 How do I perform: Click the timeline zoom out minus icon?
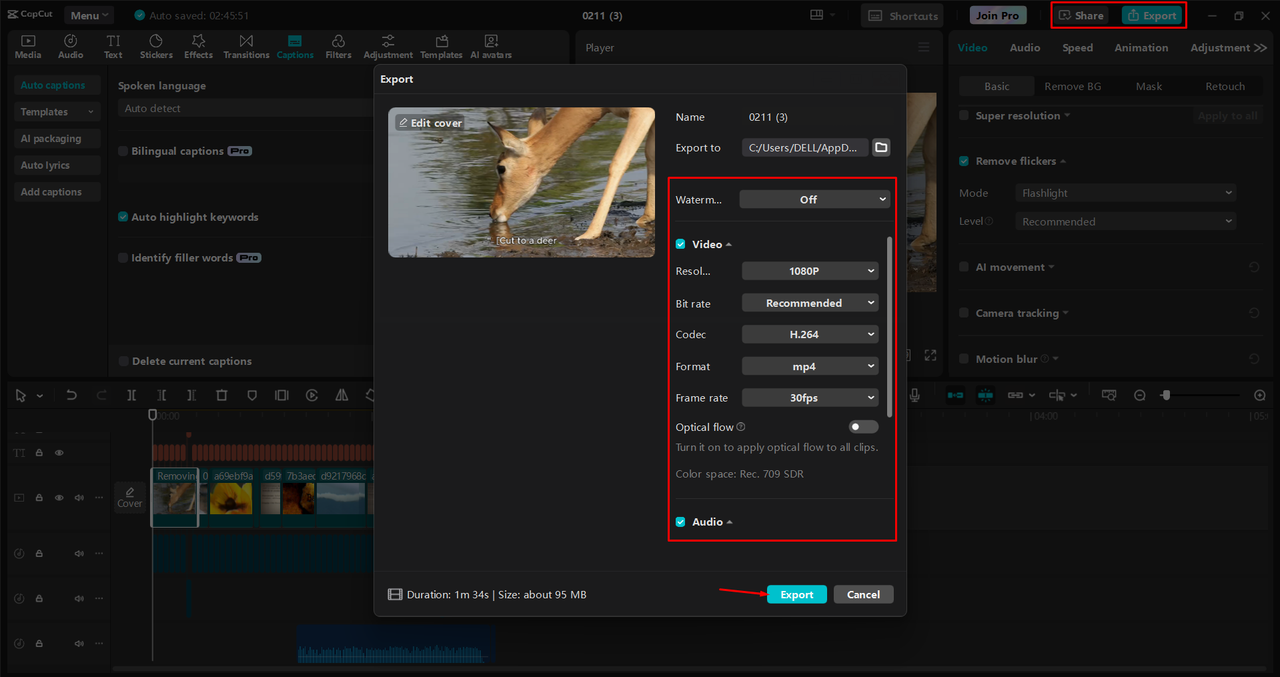pyautogui.click(x=1140, y=396)
